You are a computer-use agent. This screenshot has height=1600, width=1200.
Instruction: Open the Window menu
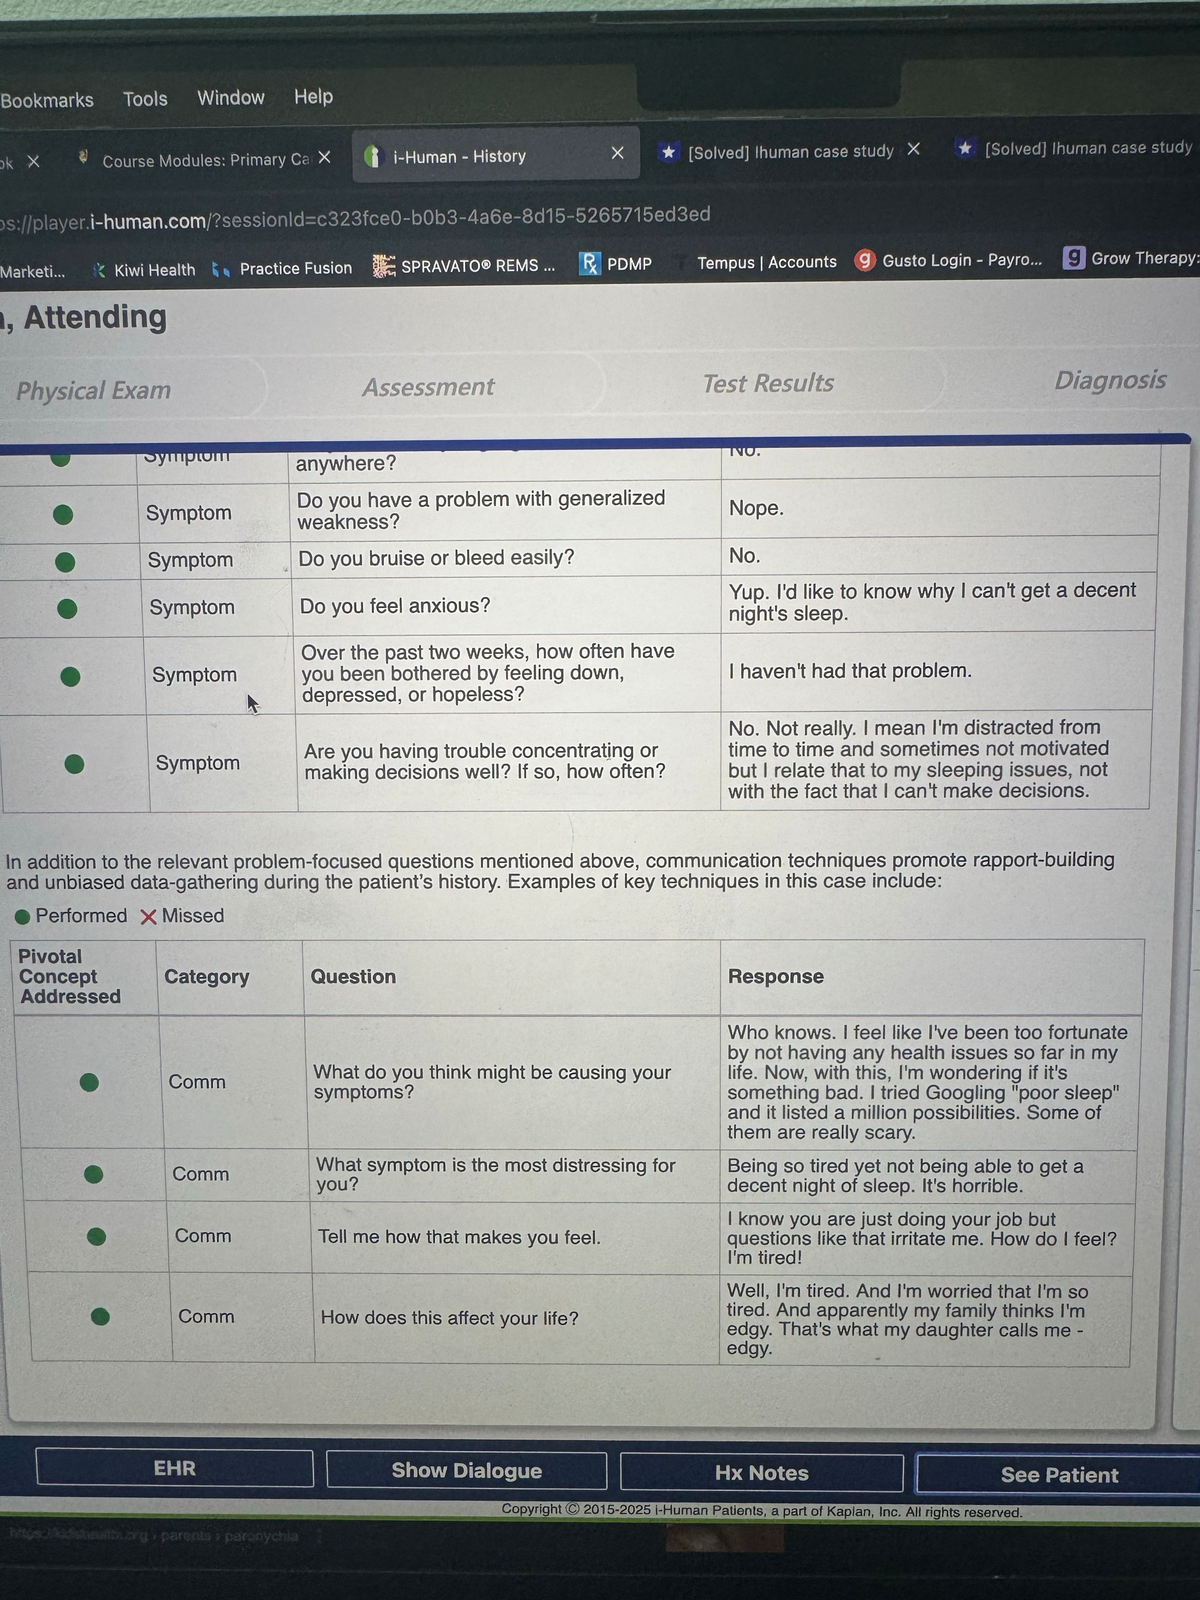point(231,97)
